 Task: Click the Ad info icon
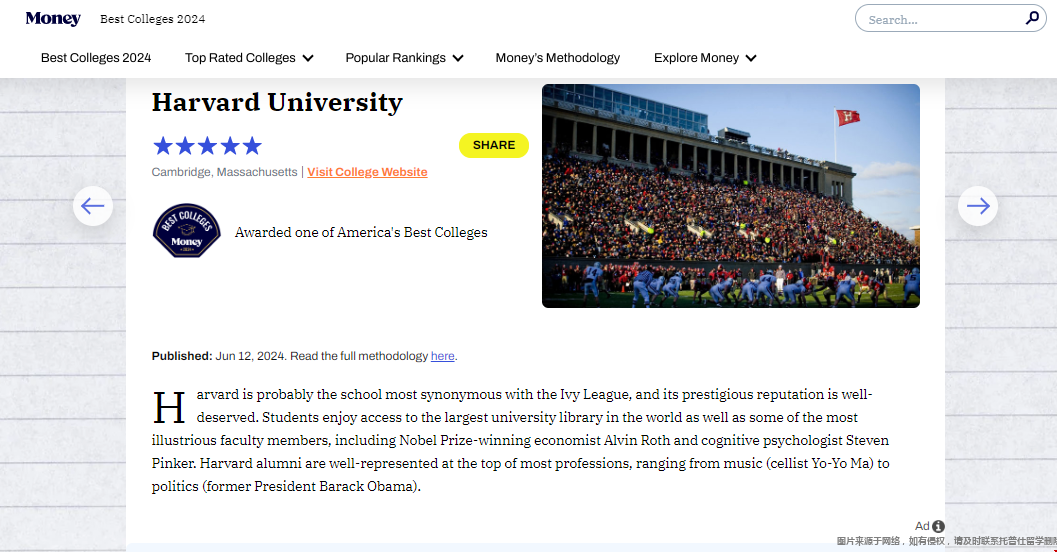click(x=938, y=526)
